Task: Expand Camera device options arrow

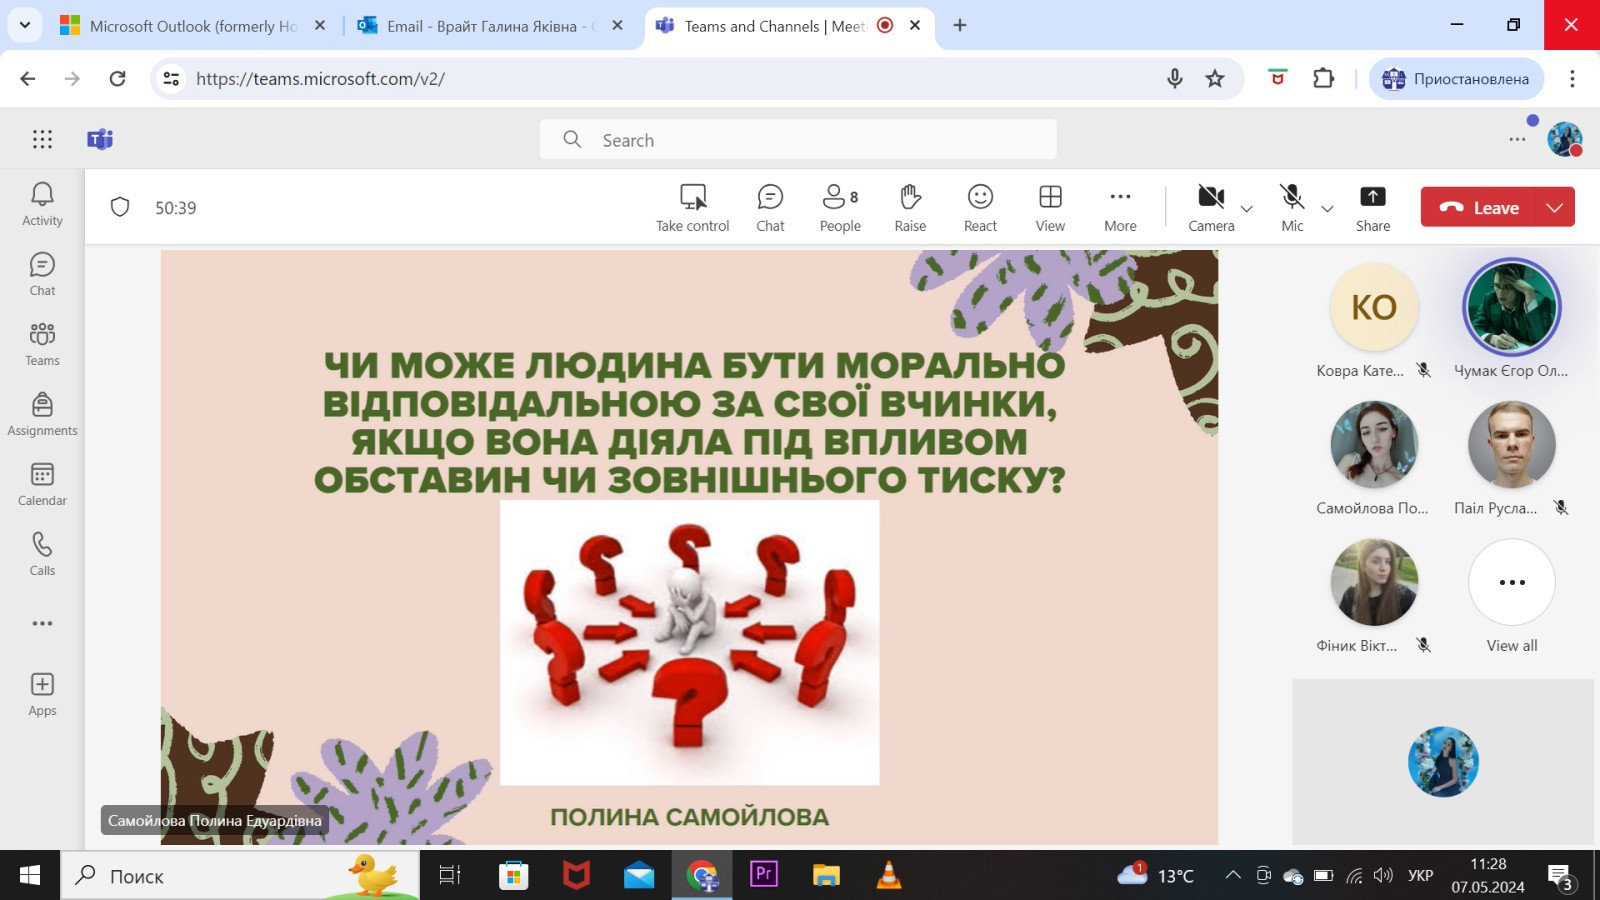Action: click(x=1247, y=208)
